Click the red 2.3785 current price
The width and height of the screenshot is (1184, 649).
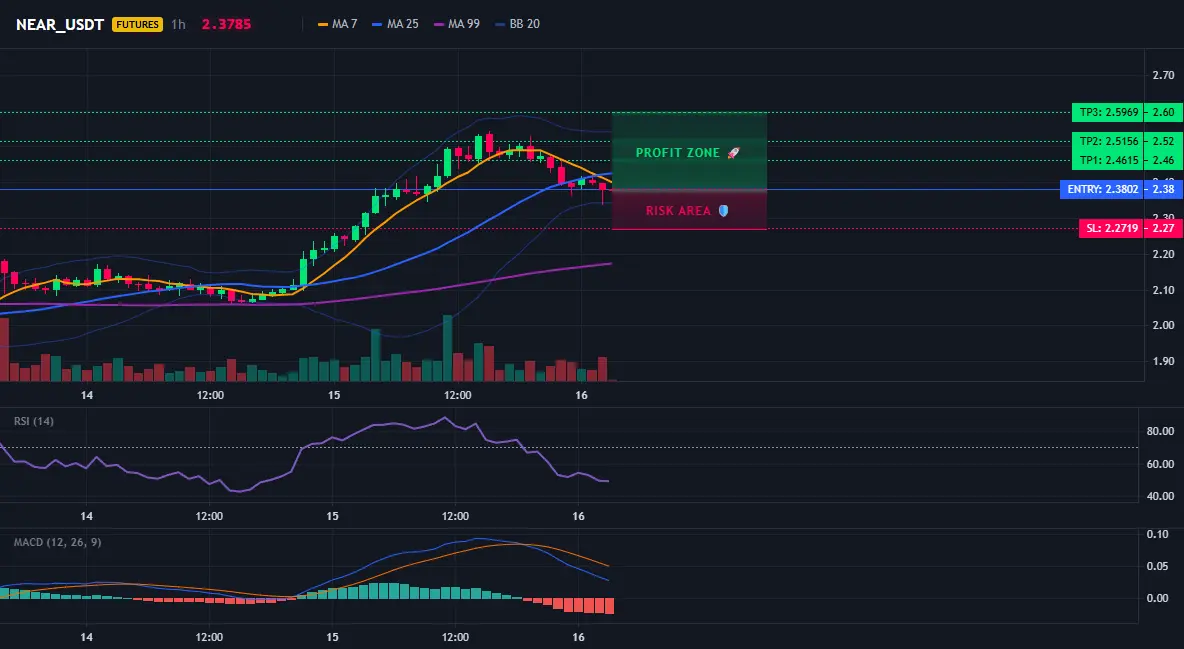(227, 24)
